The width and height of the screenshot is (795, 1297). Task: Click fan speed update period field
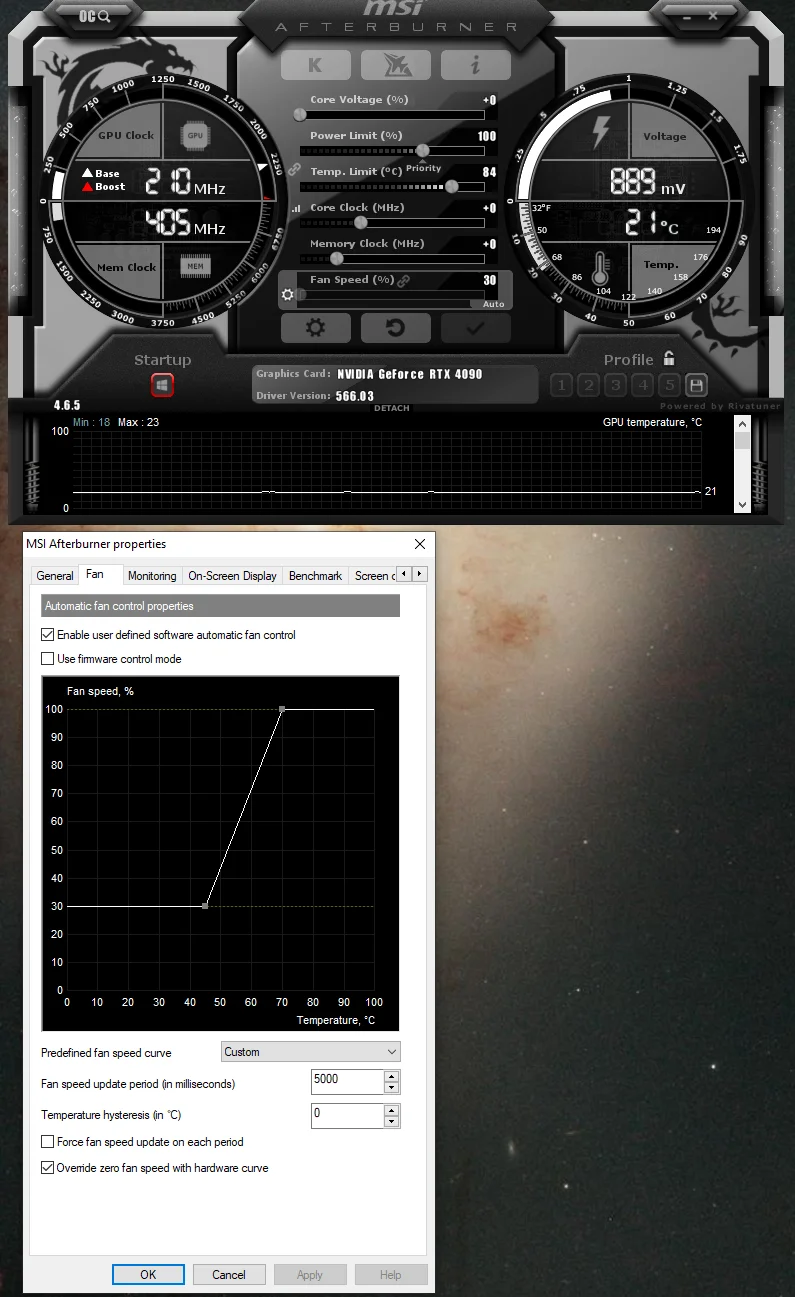(x=347, y=1081)
